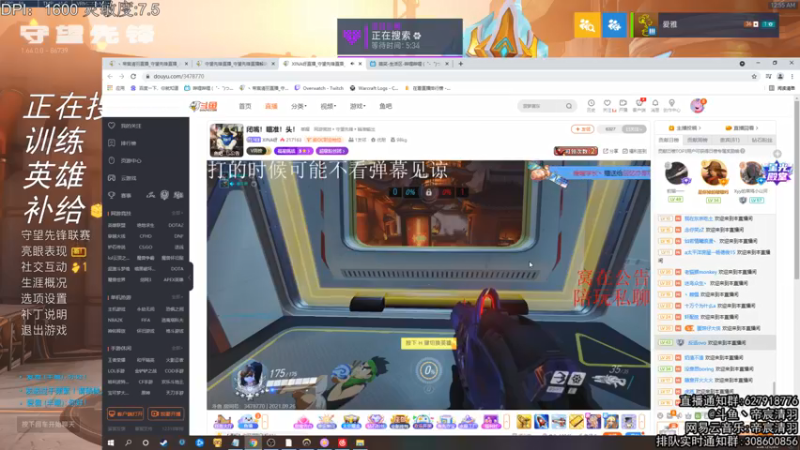The image size is (800, 450).
Task: Switch to the daily contribution tab
Action: [669, 140]
